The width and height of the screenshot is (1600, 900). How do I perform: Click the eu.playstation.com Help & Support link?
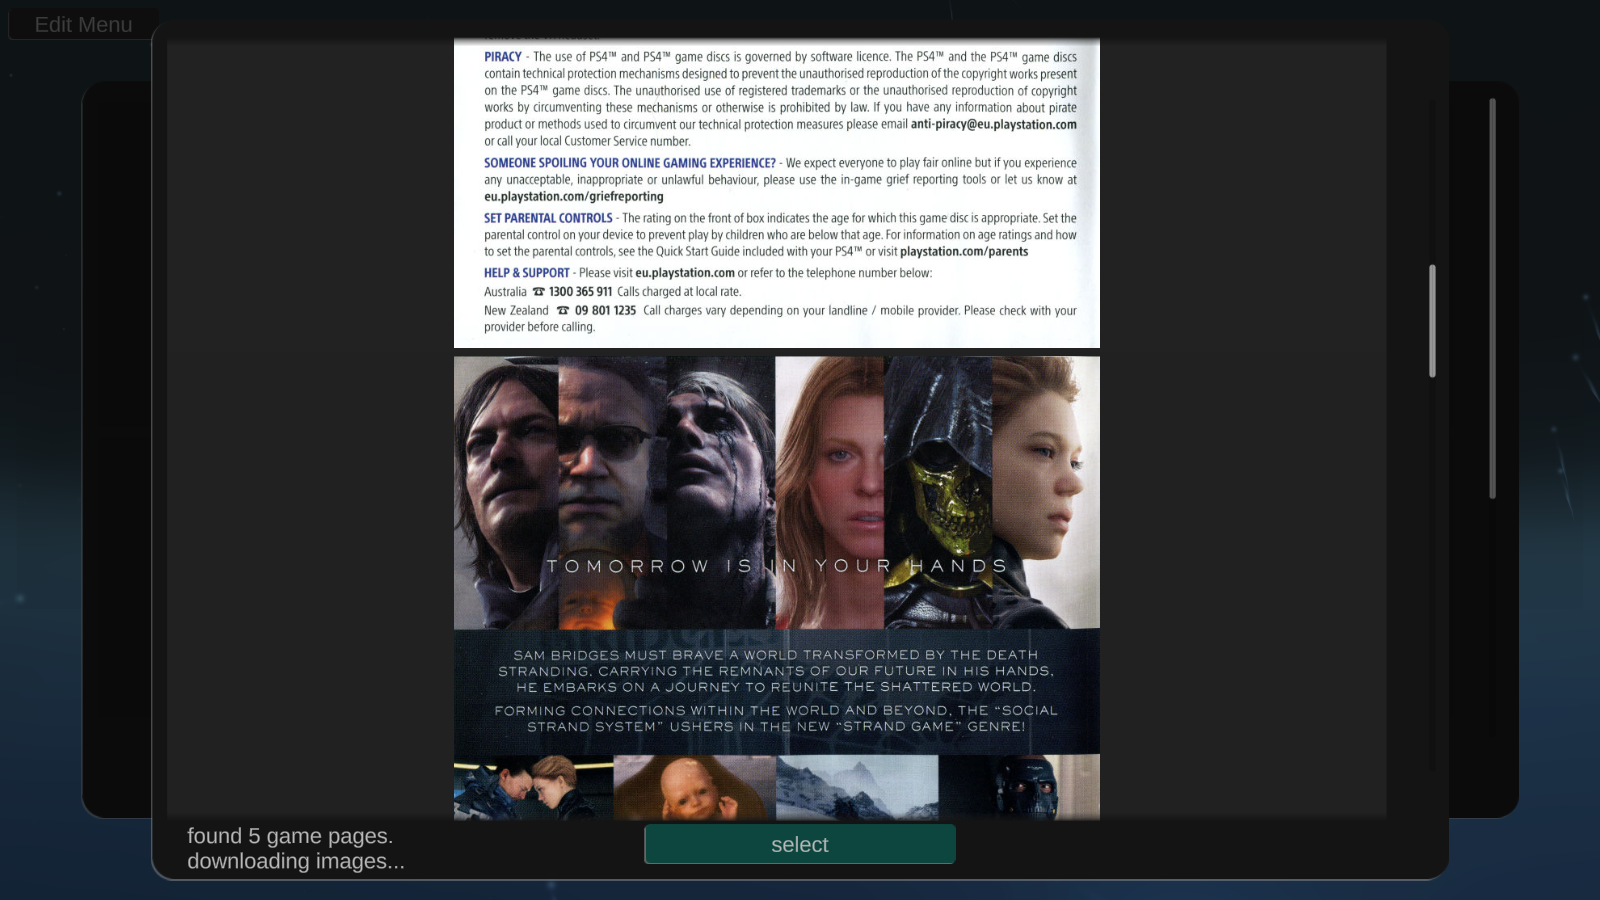686,272
